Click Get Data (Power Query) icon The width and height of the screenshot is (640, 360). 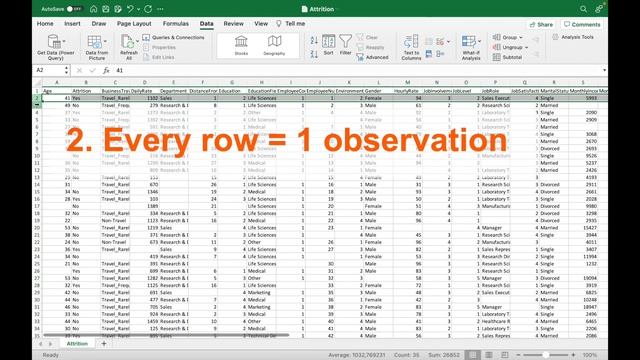tap(54, 41)
